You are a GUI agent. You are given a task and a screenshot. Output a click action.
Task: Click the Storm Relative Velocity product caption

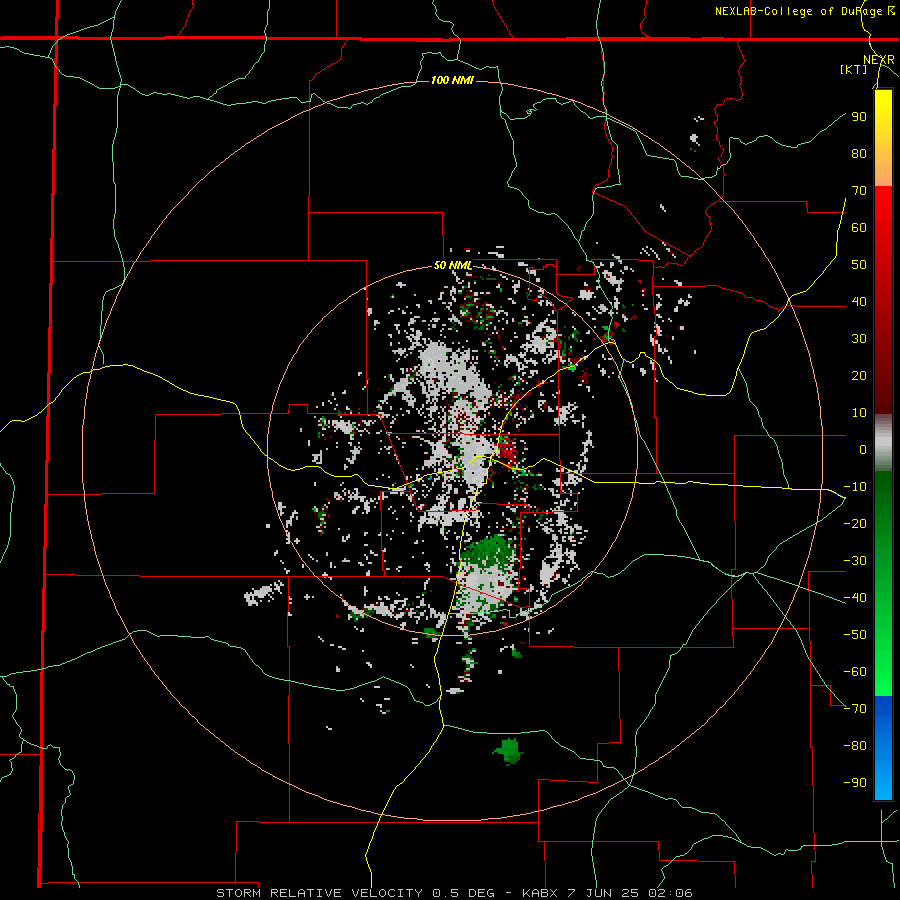point(454,893)
